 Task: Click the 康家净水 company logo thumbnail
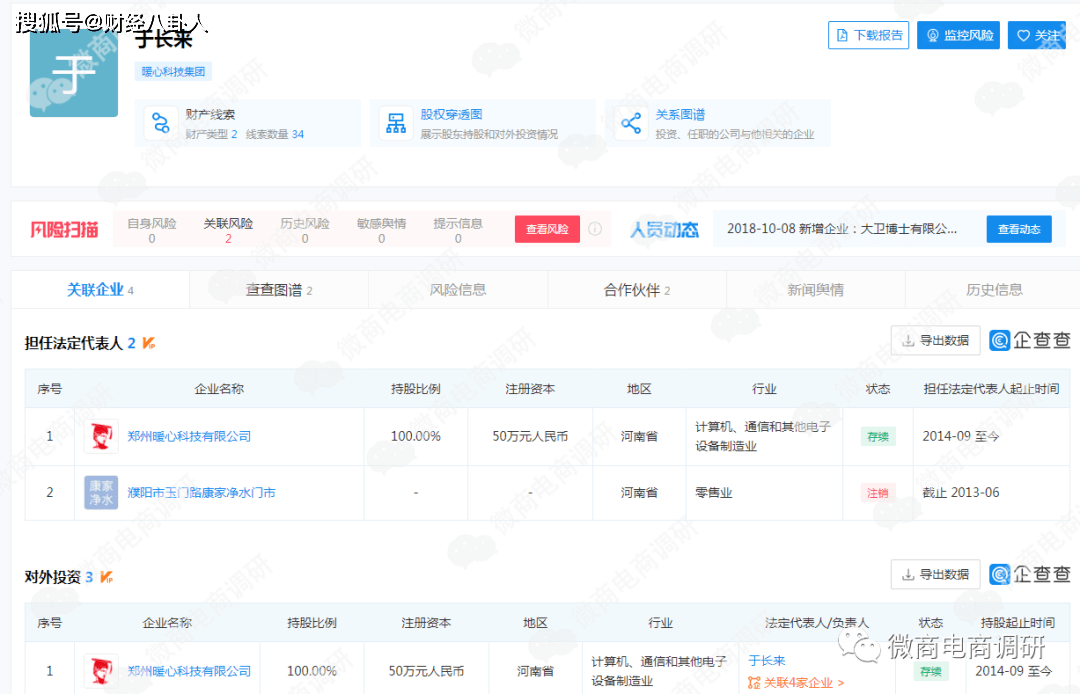pos(101,493)
